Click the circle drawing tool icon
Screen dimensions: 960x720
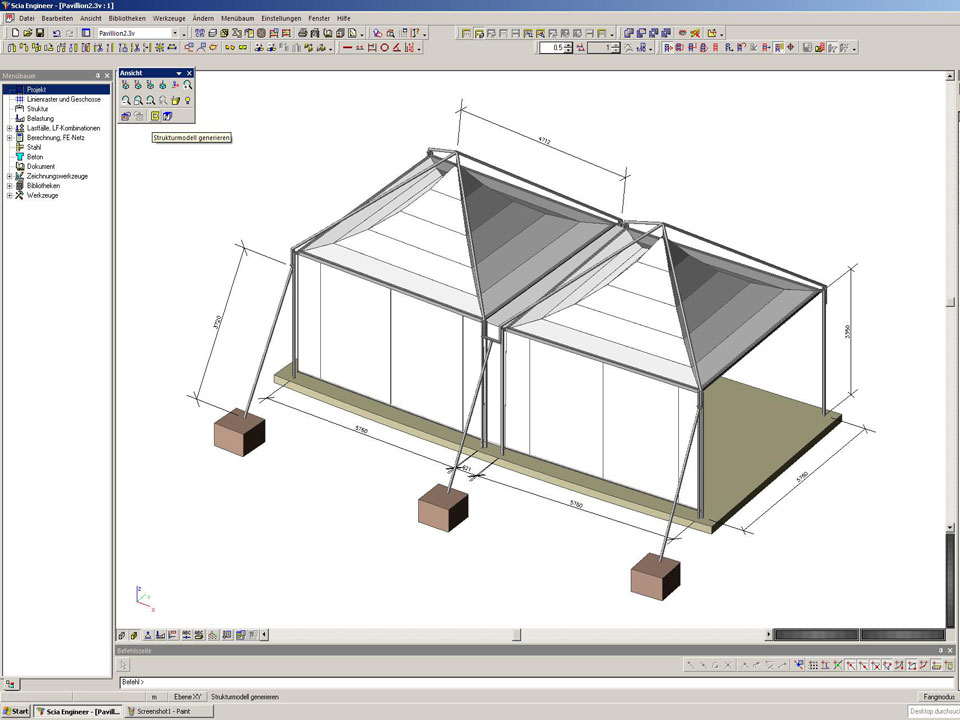tap(384, 47)
